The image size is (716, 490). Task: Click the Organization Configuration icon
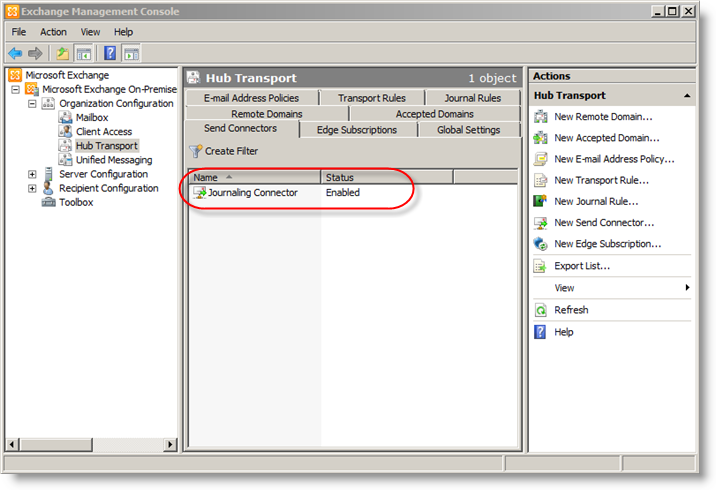click(x=48, y=104)
